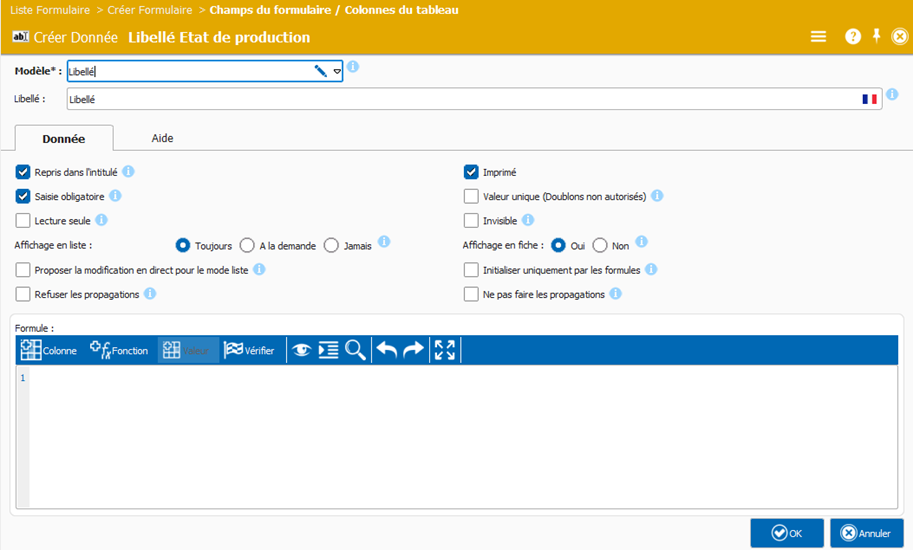This screenshot has height=550, width=913.
Task: Open search with the magnifying glass icon
Action: click(x=355, y=350)
